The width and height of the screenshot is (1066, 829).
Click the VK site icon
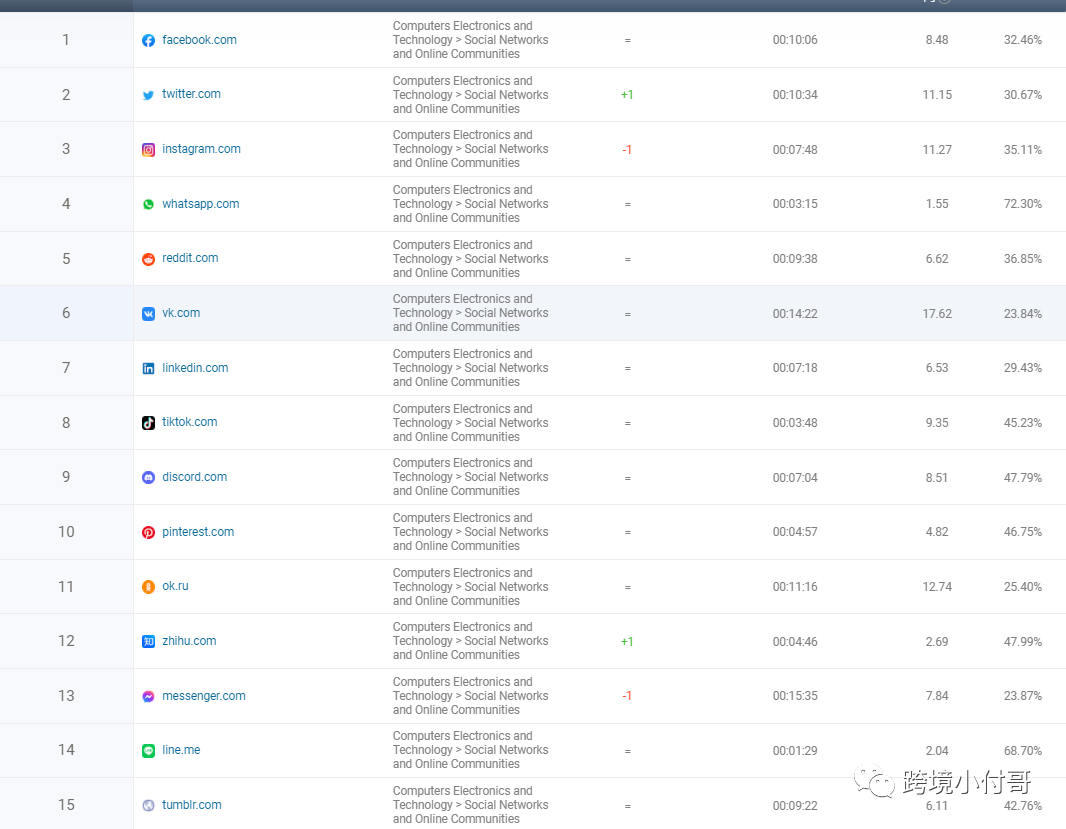coord(148,314)
